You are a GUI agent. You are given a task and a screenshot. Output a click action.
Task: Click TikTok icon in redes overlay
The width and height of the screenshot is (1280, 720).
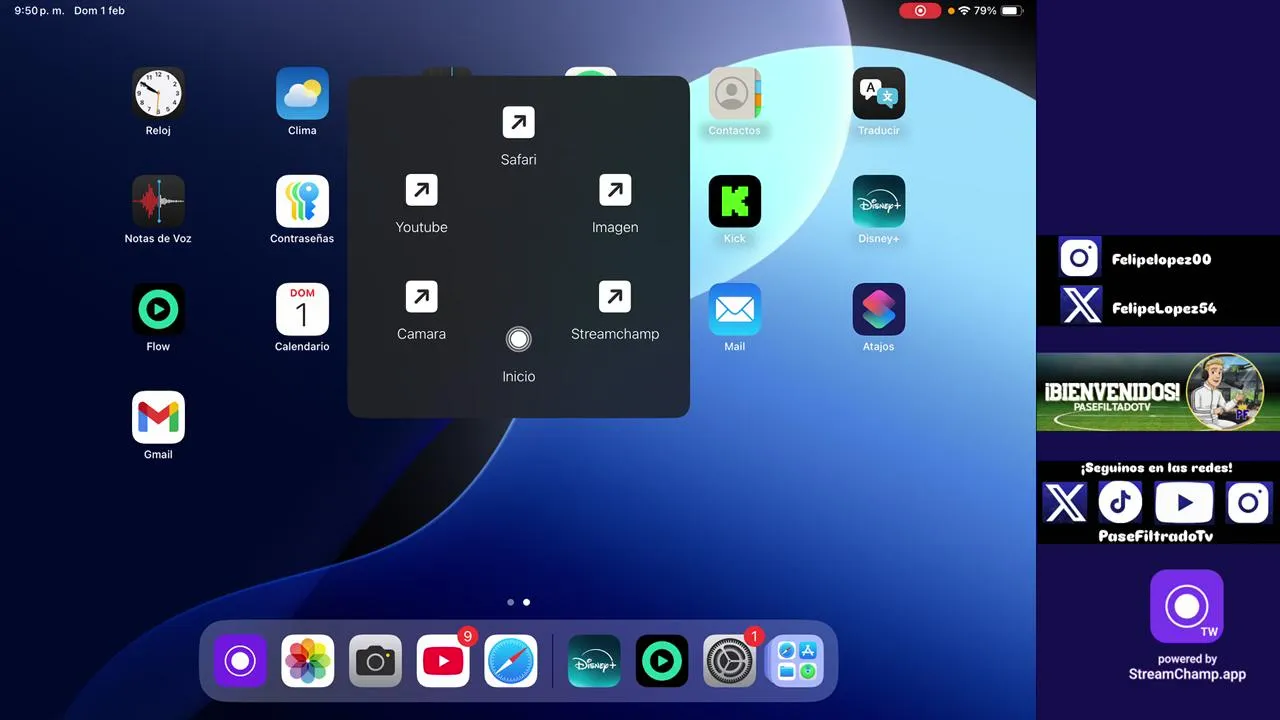click(x=1120, y=503)
